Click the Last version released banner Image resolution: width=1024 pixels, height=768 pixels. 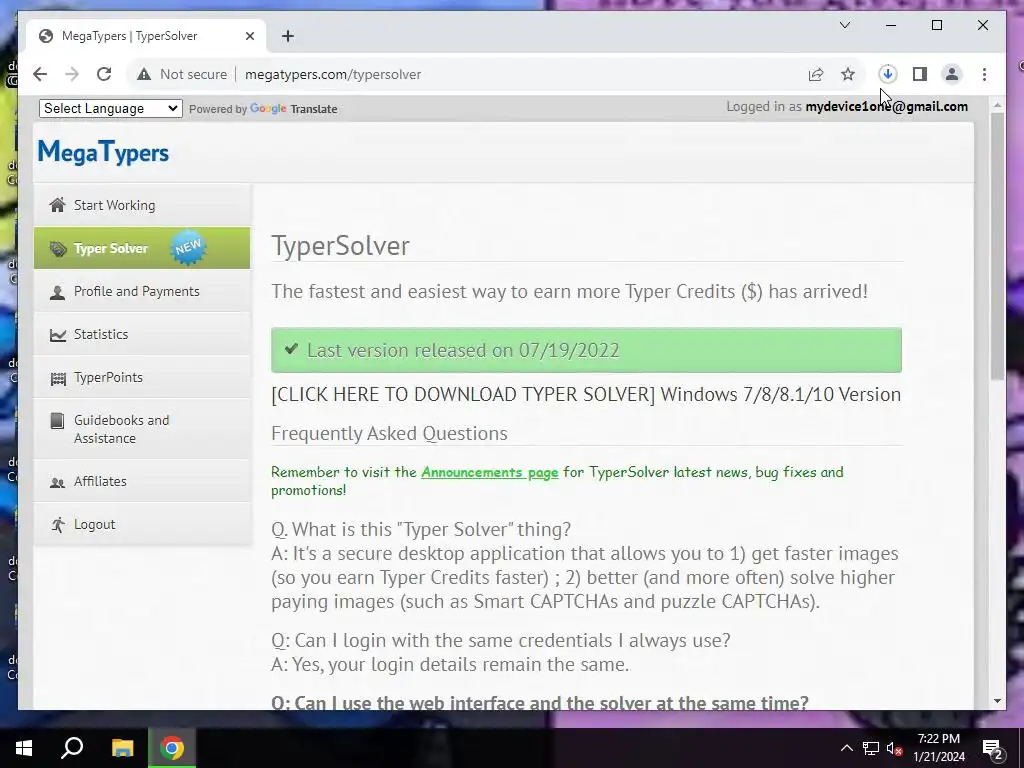coord(586,350)
